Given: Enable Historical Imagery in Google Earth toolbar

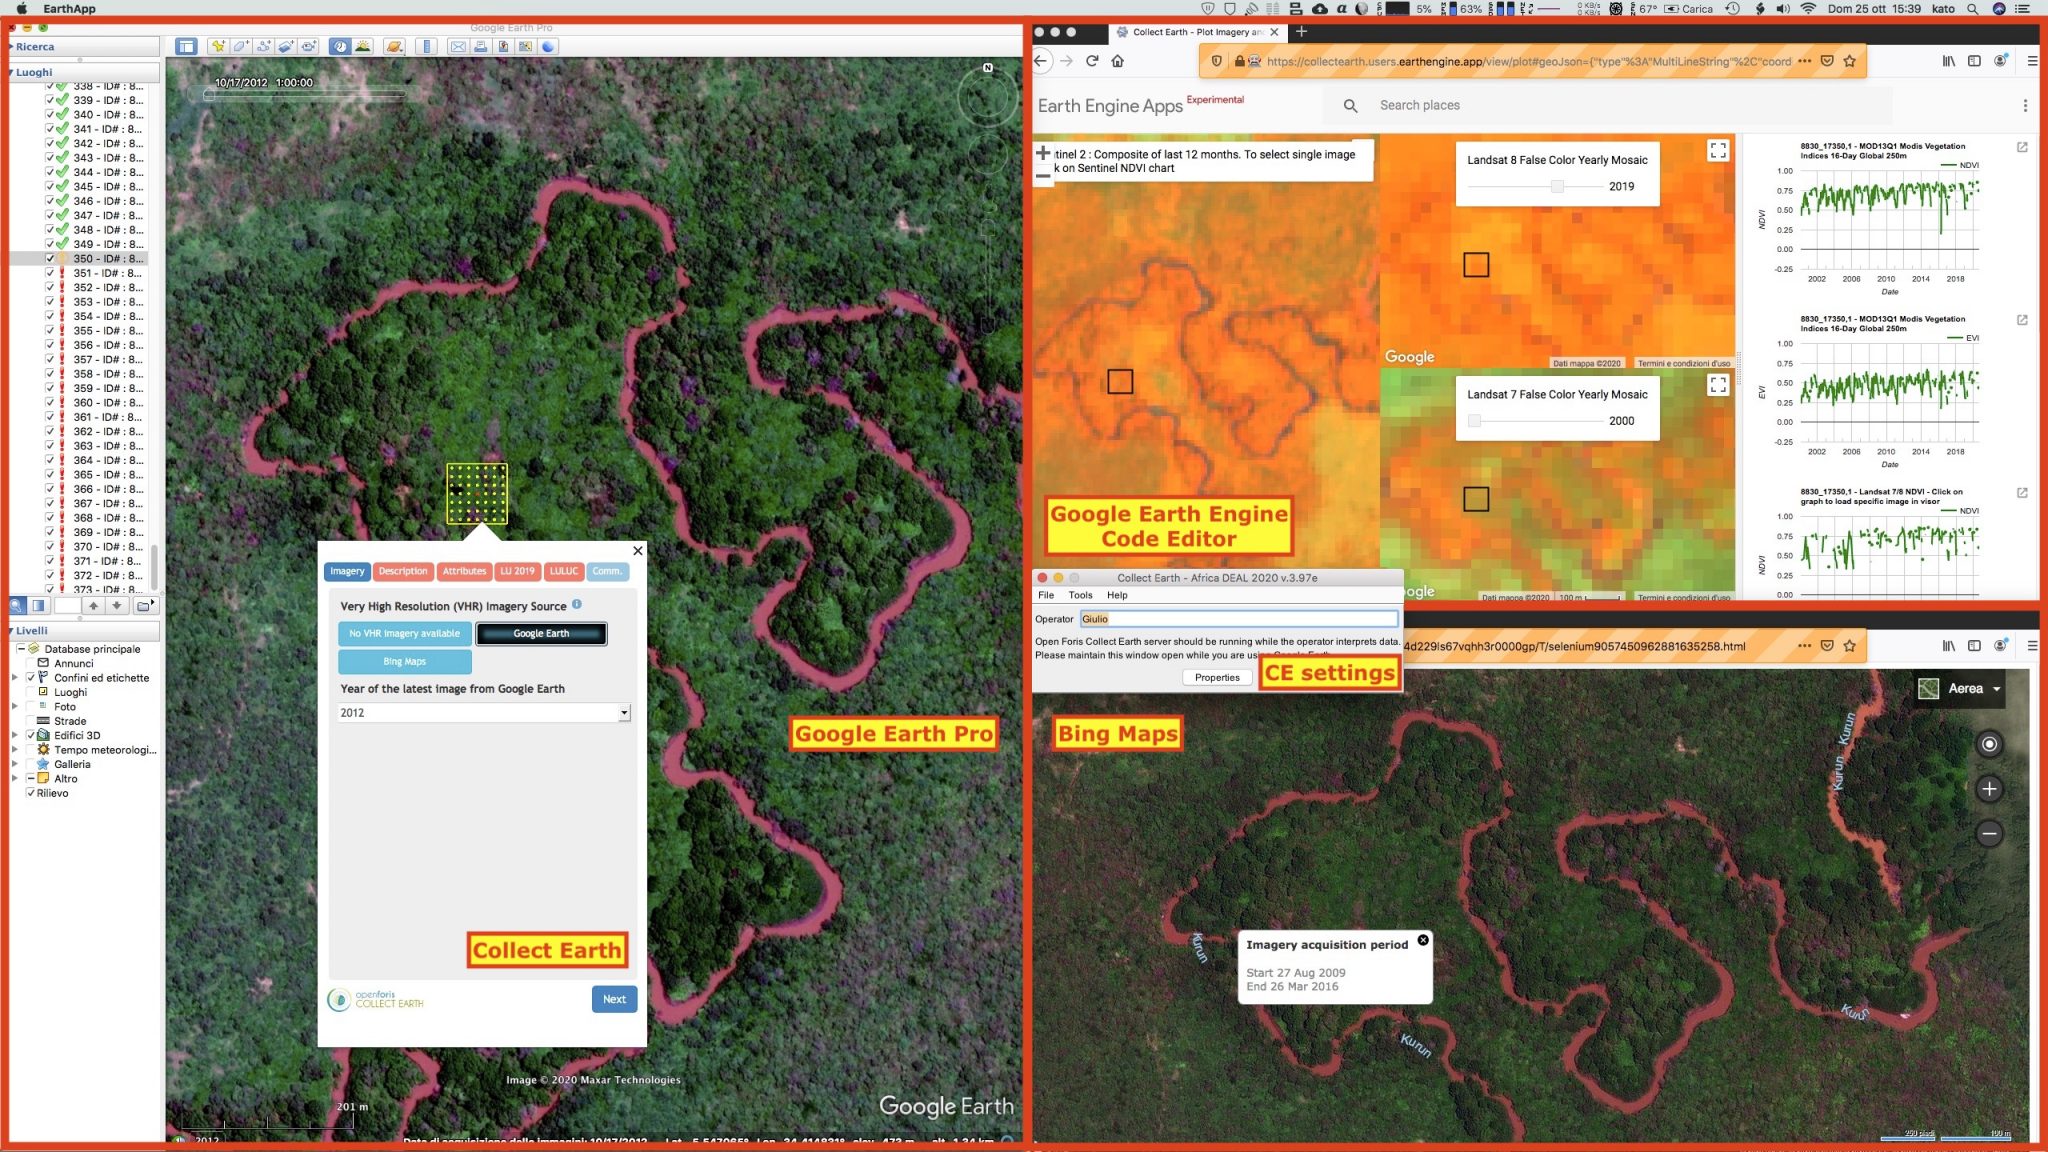Looking at the screenshot, I should pyautogui.click(x=340, y=46).
